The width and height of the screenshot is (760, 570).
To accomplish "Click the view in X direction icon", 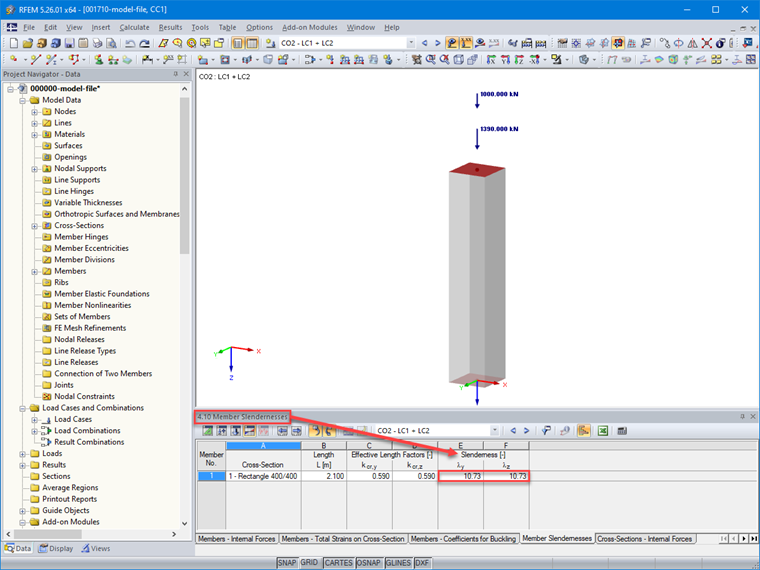I will [x=491, y=60].
